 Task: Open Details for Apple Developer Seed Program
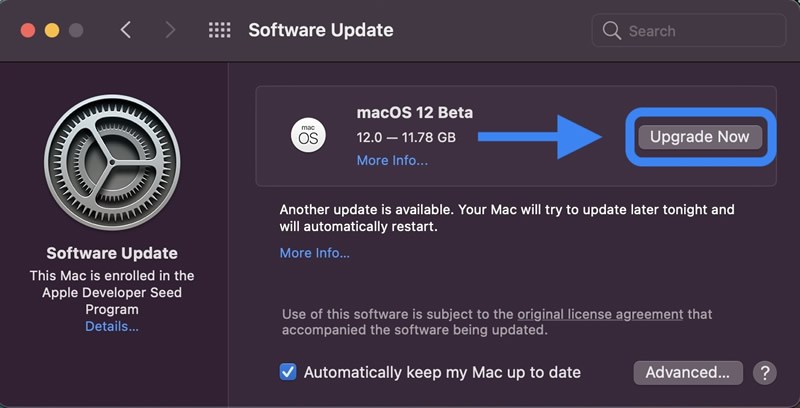[x=112, y=326]
